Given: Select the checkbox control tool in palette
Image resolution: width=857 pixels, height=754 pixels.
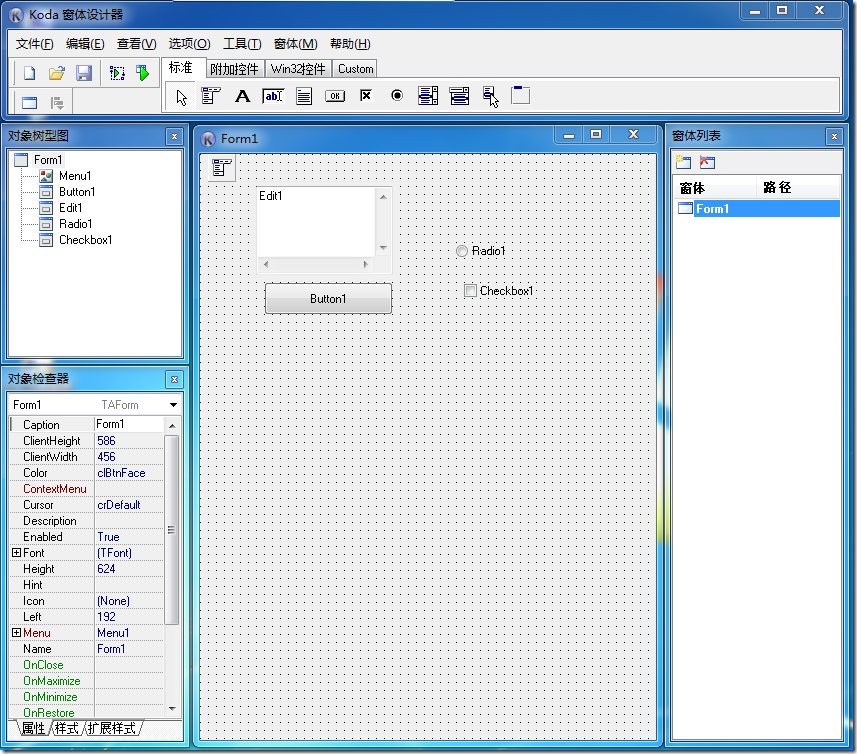Looking at the screenshot, I should click(366, 96).
